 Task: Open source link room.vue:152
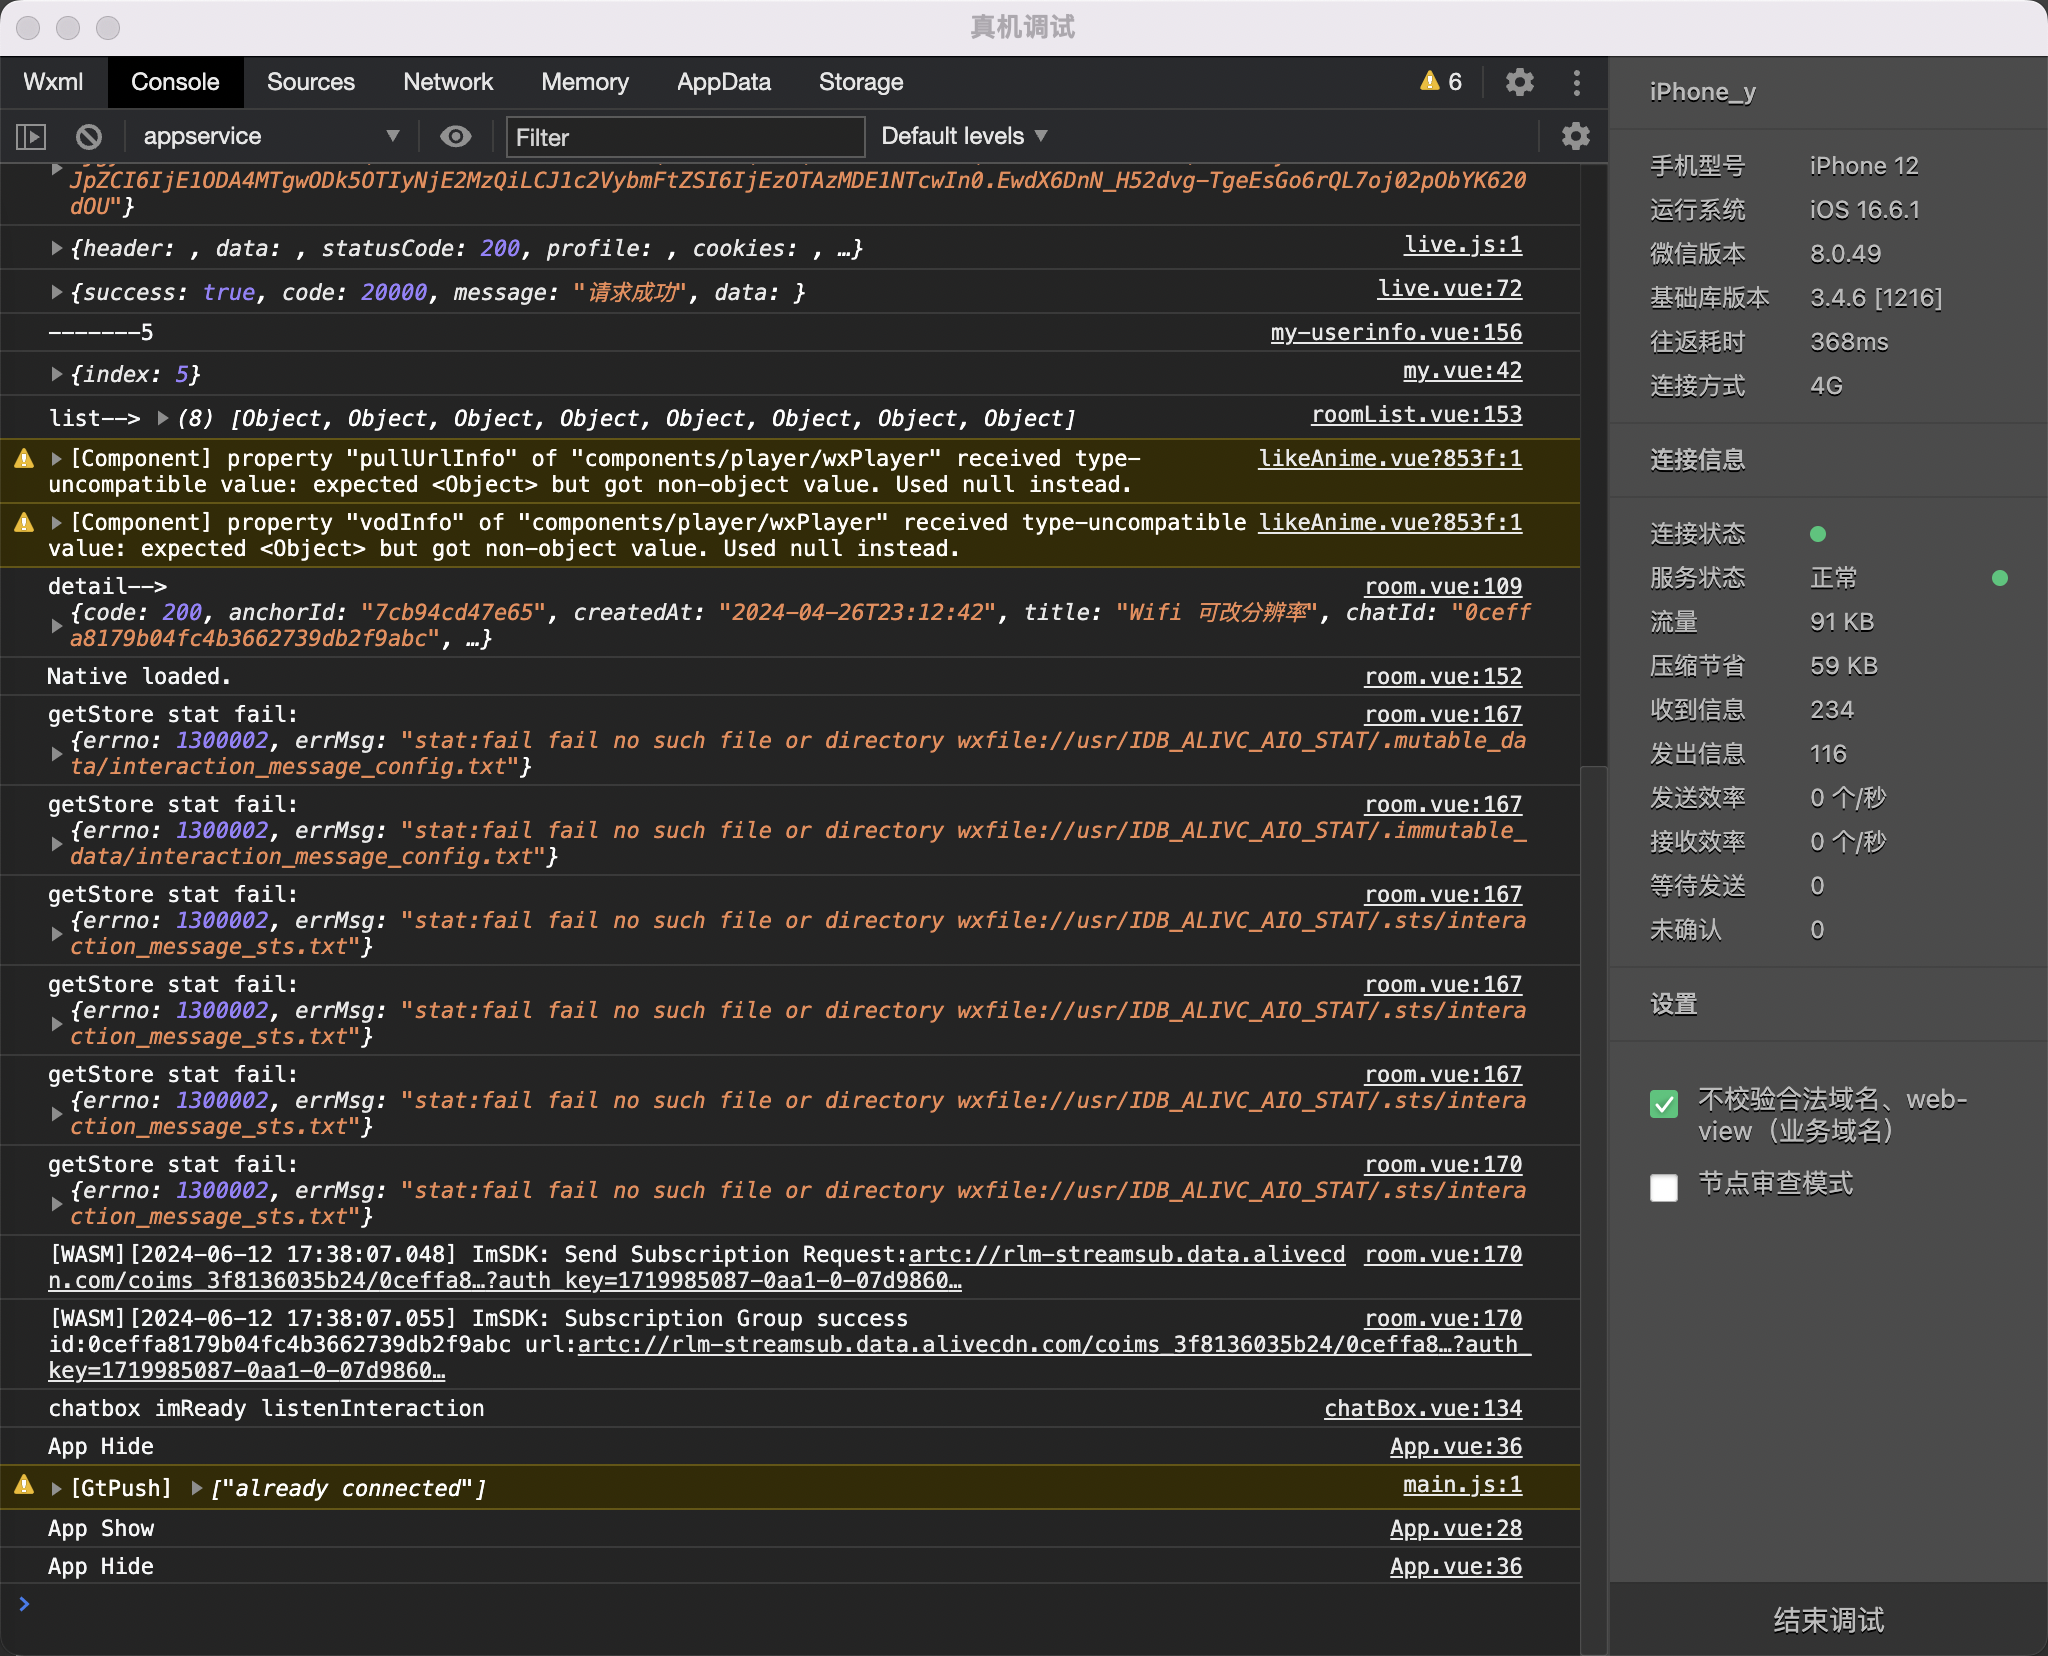(x=1443, y=677)
